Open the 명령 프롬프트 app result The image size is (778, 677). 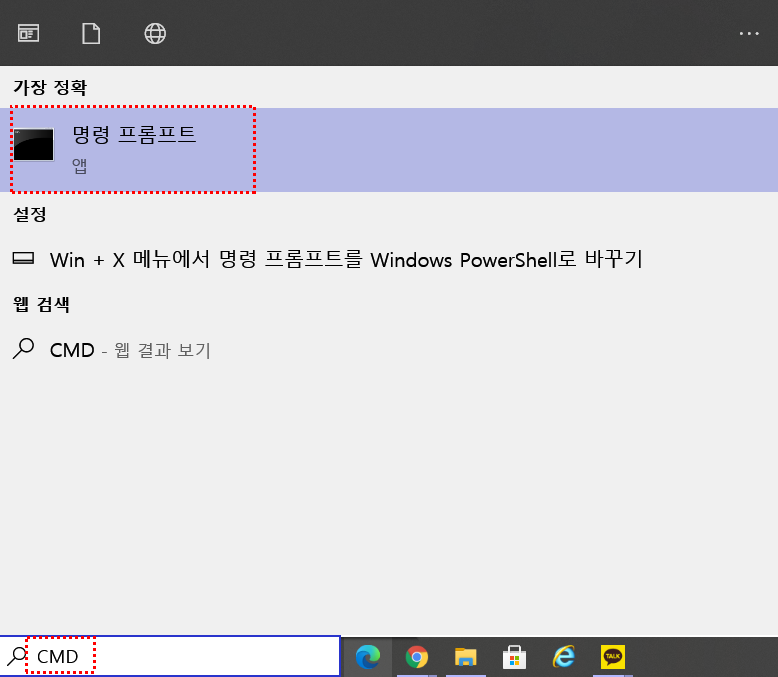(x=389, y=149)
